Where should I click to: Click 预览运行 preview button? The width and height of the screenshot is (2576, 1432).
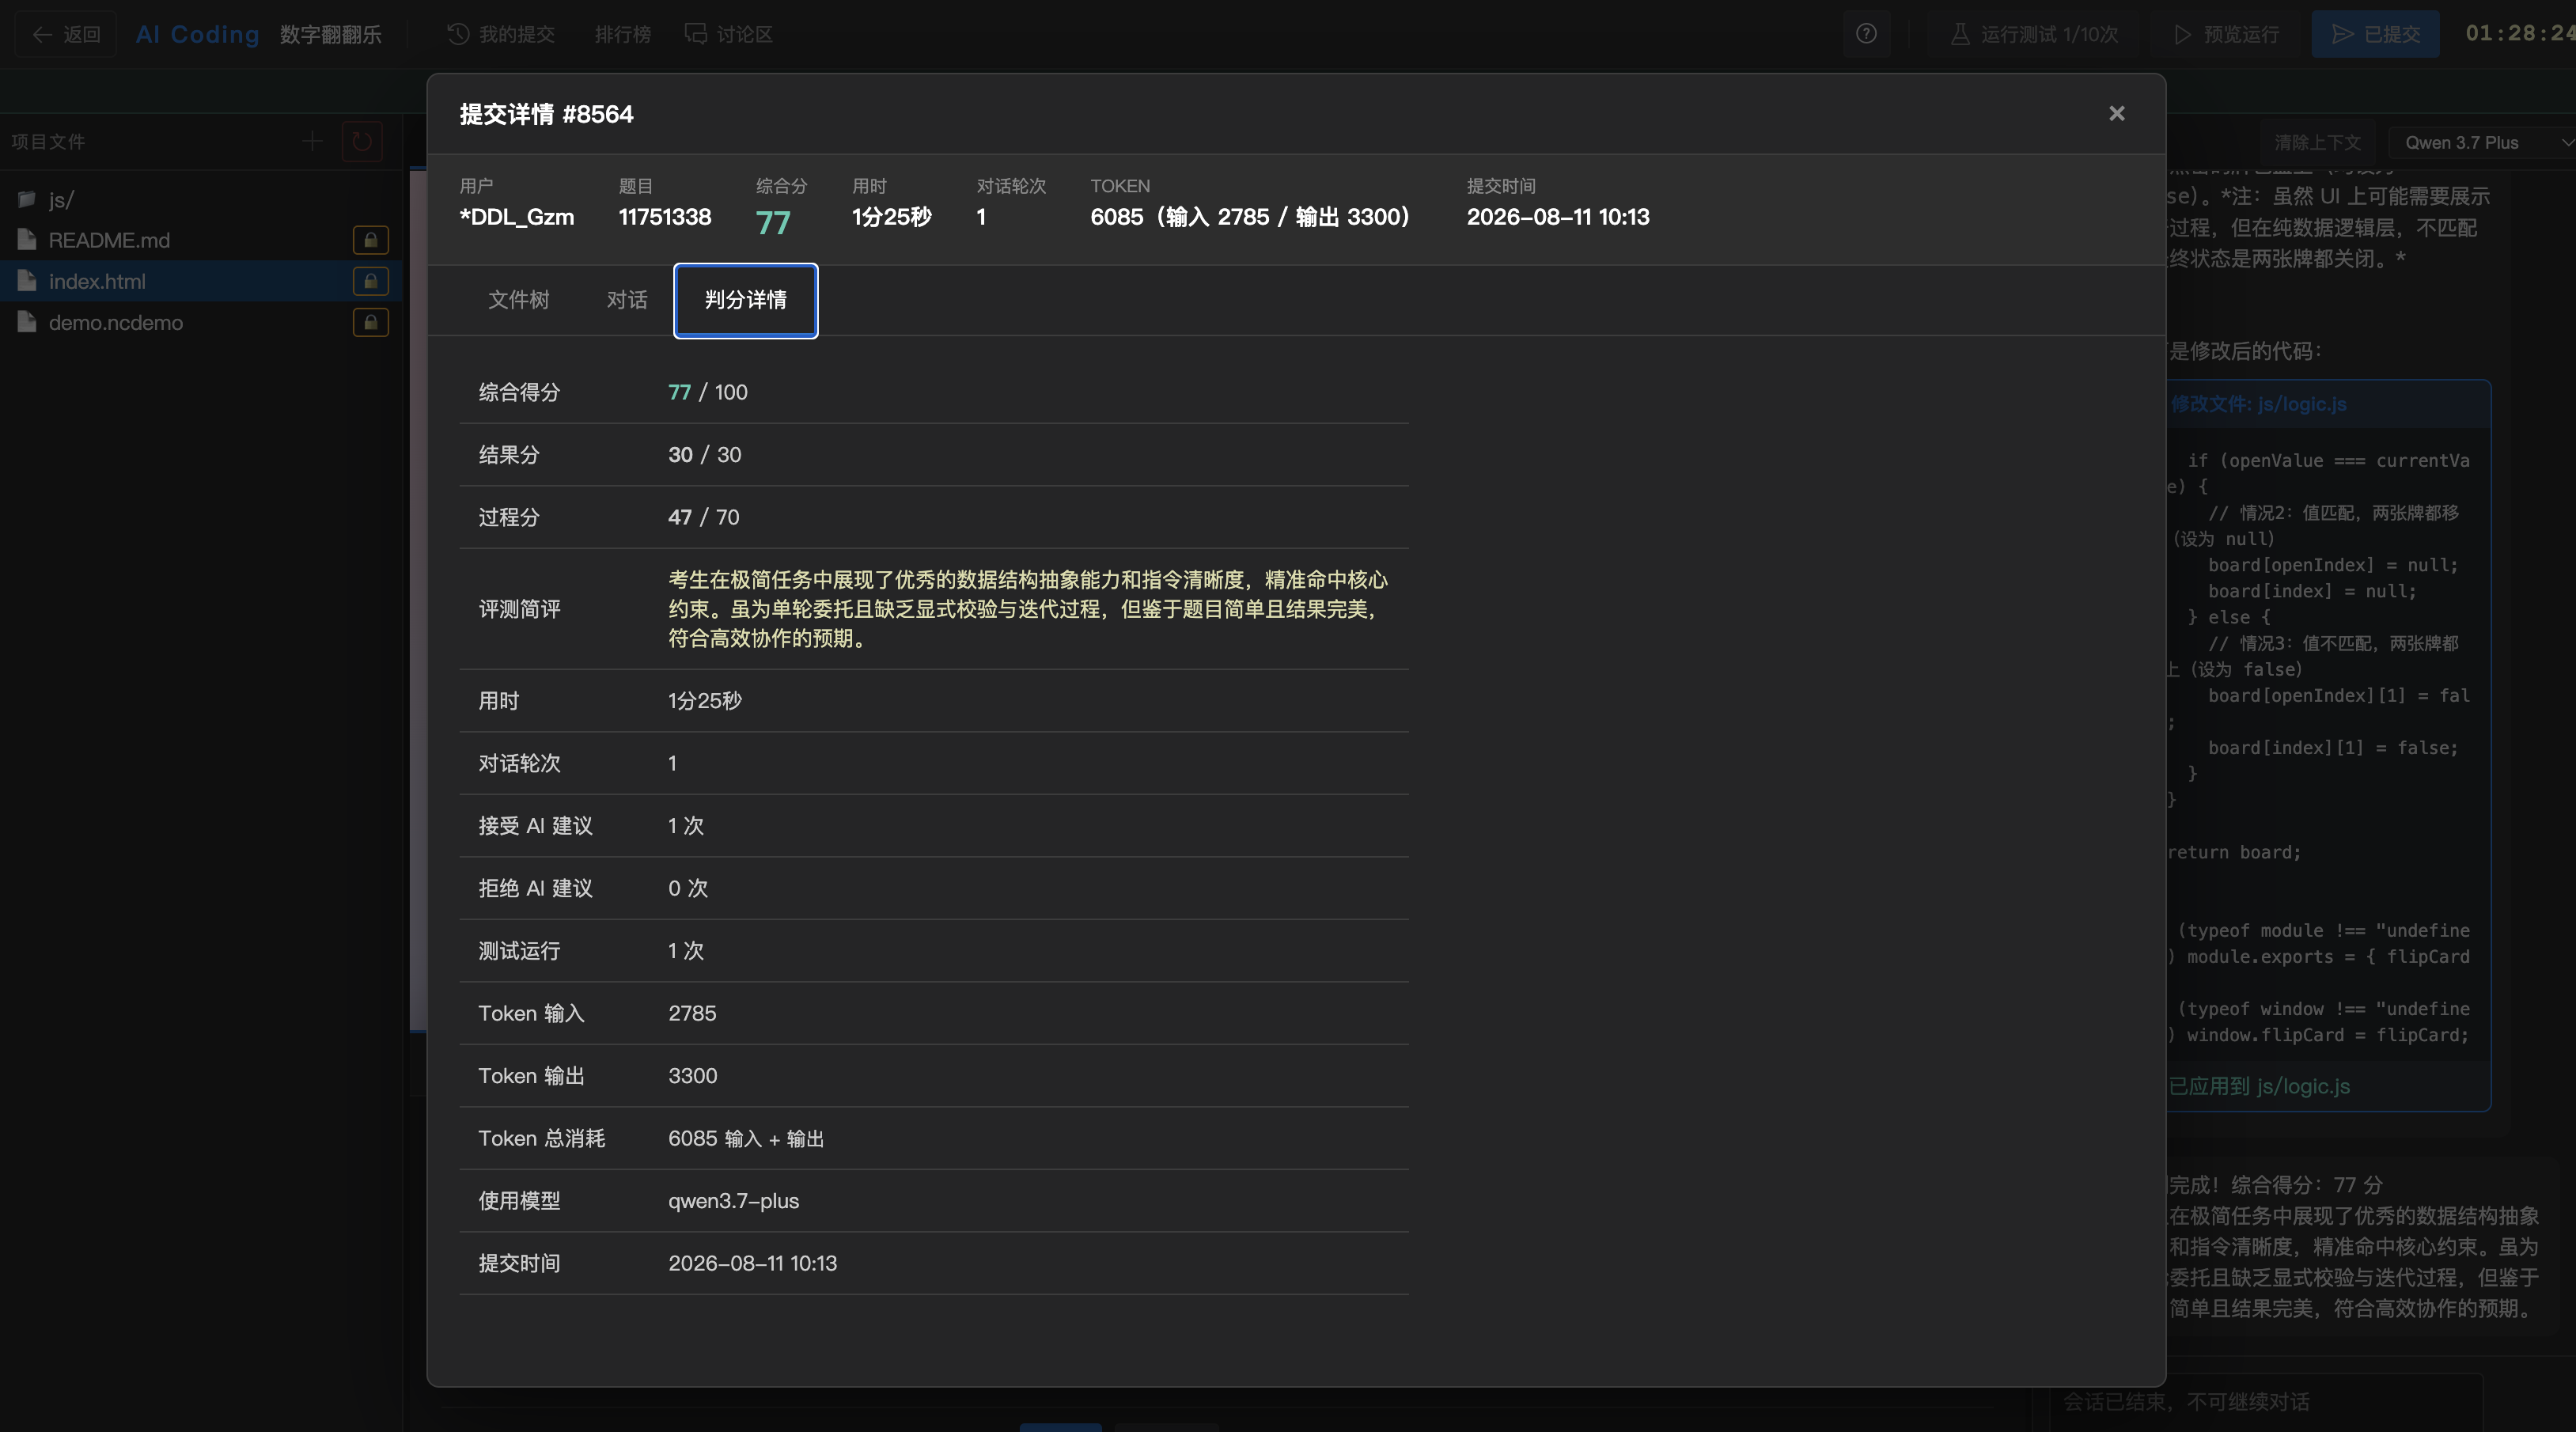click(2227, 34)
